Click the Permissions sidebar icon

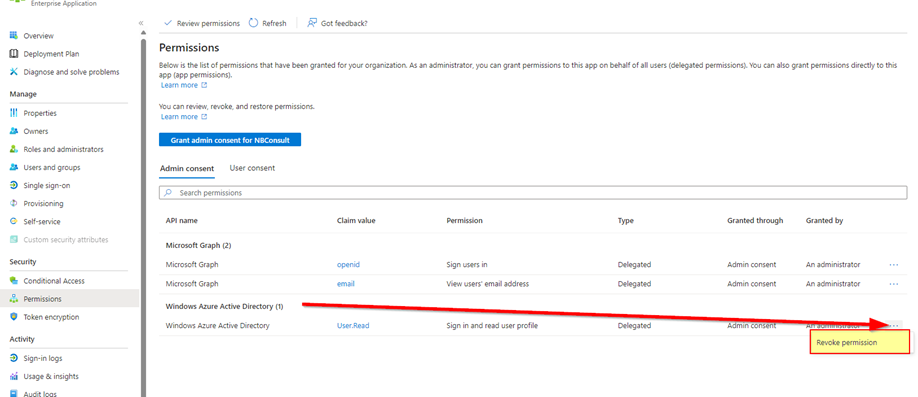14,299
